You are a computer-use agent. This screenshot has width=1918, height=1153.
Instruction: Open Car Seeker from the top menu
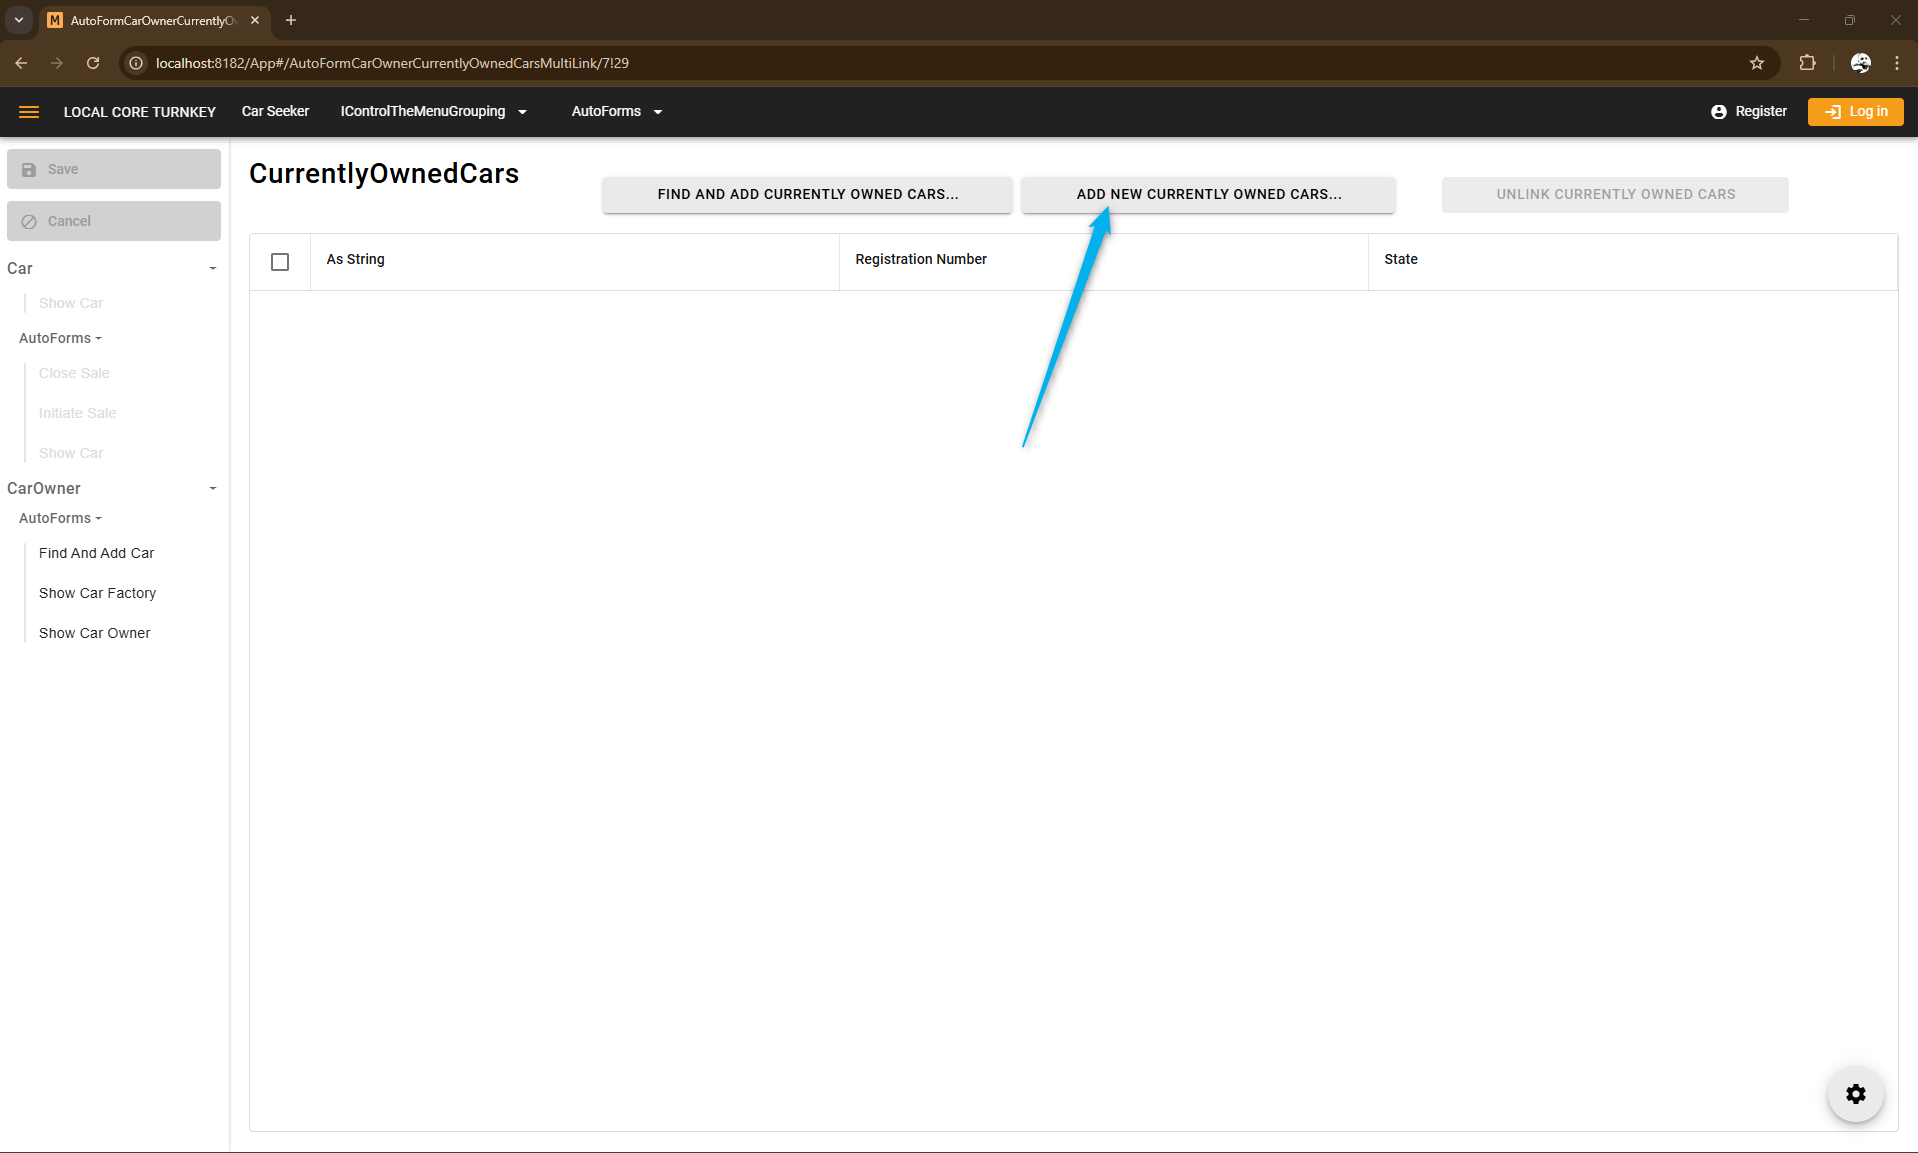275,112
